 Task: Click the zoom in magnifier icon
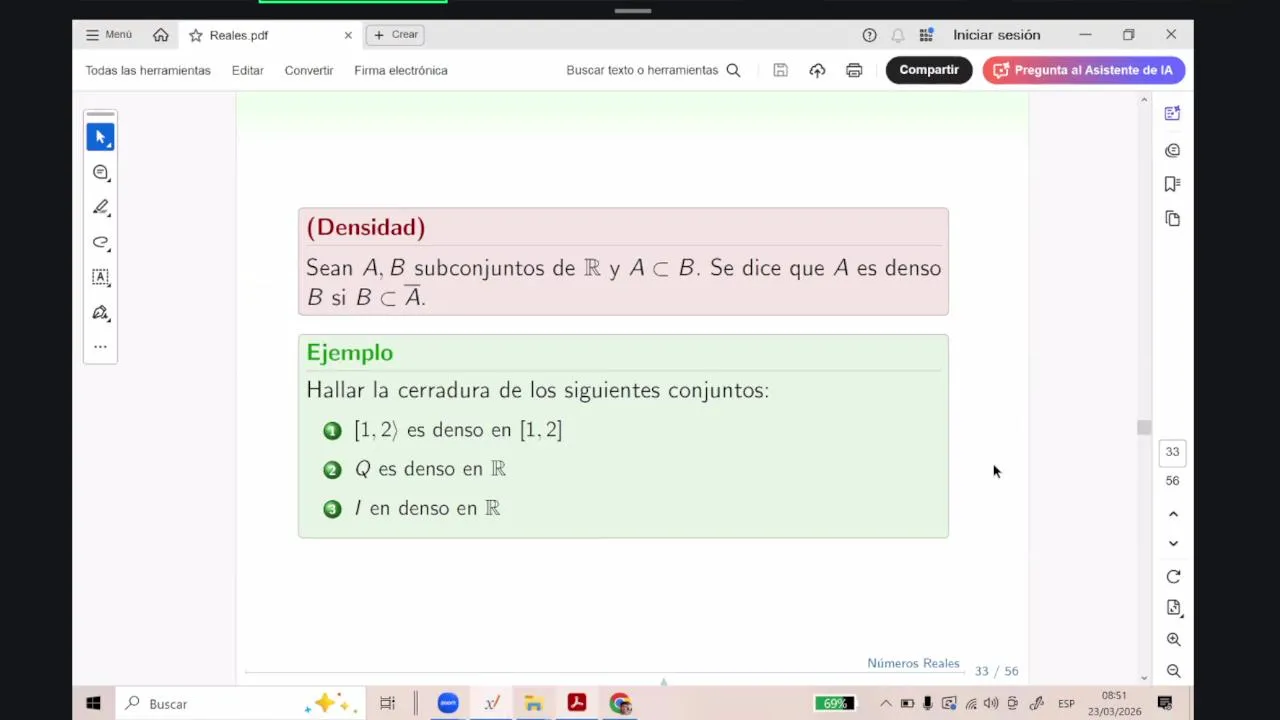tap(1173, 640)
